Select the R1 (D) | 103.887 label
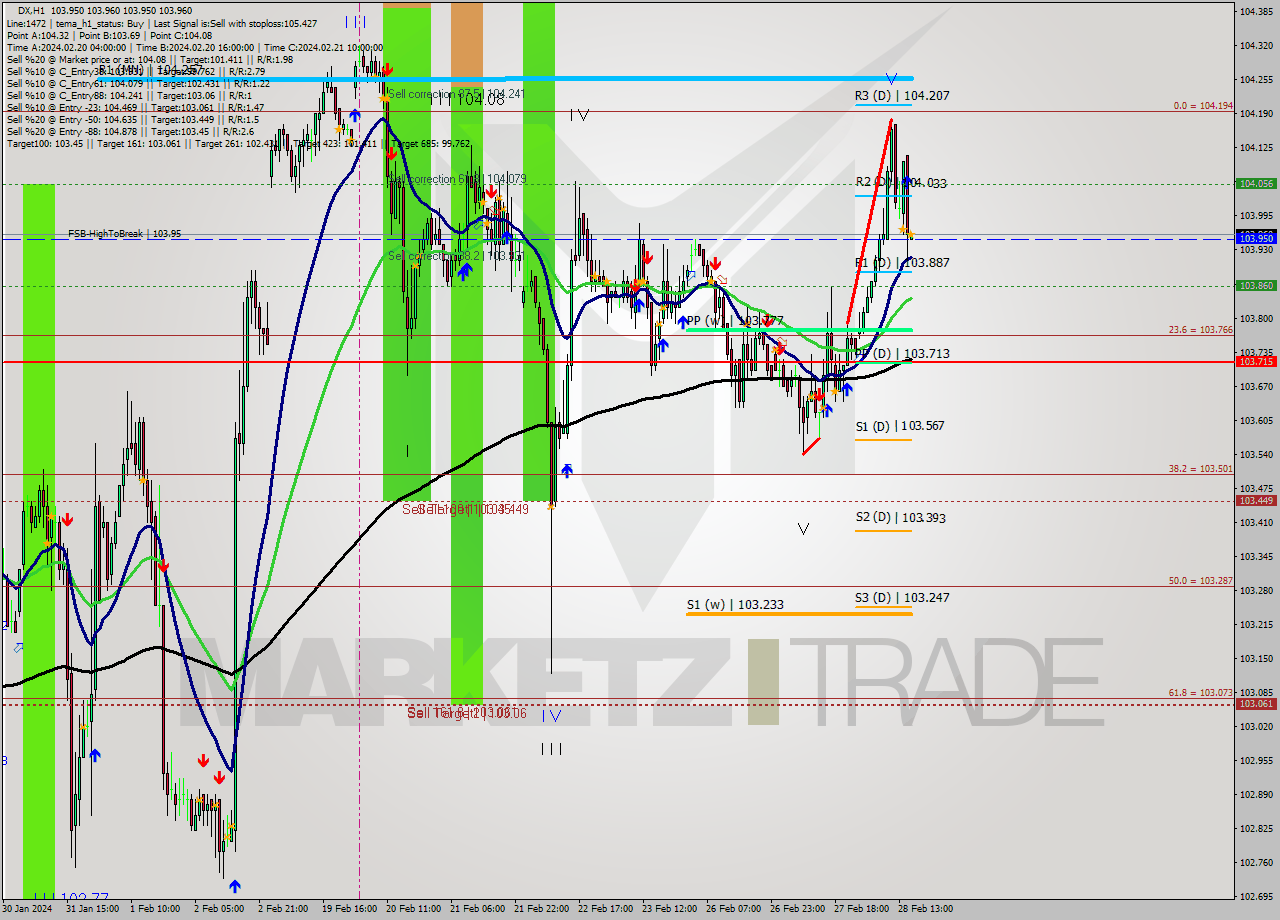 tap(902, 262)
